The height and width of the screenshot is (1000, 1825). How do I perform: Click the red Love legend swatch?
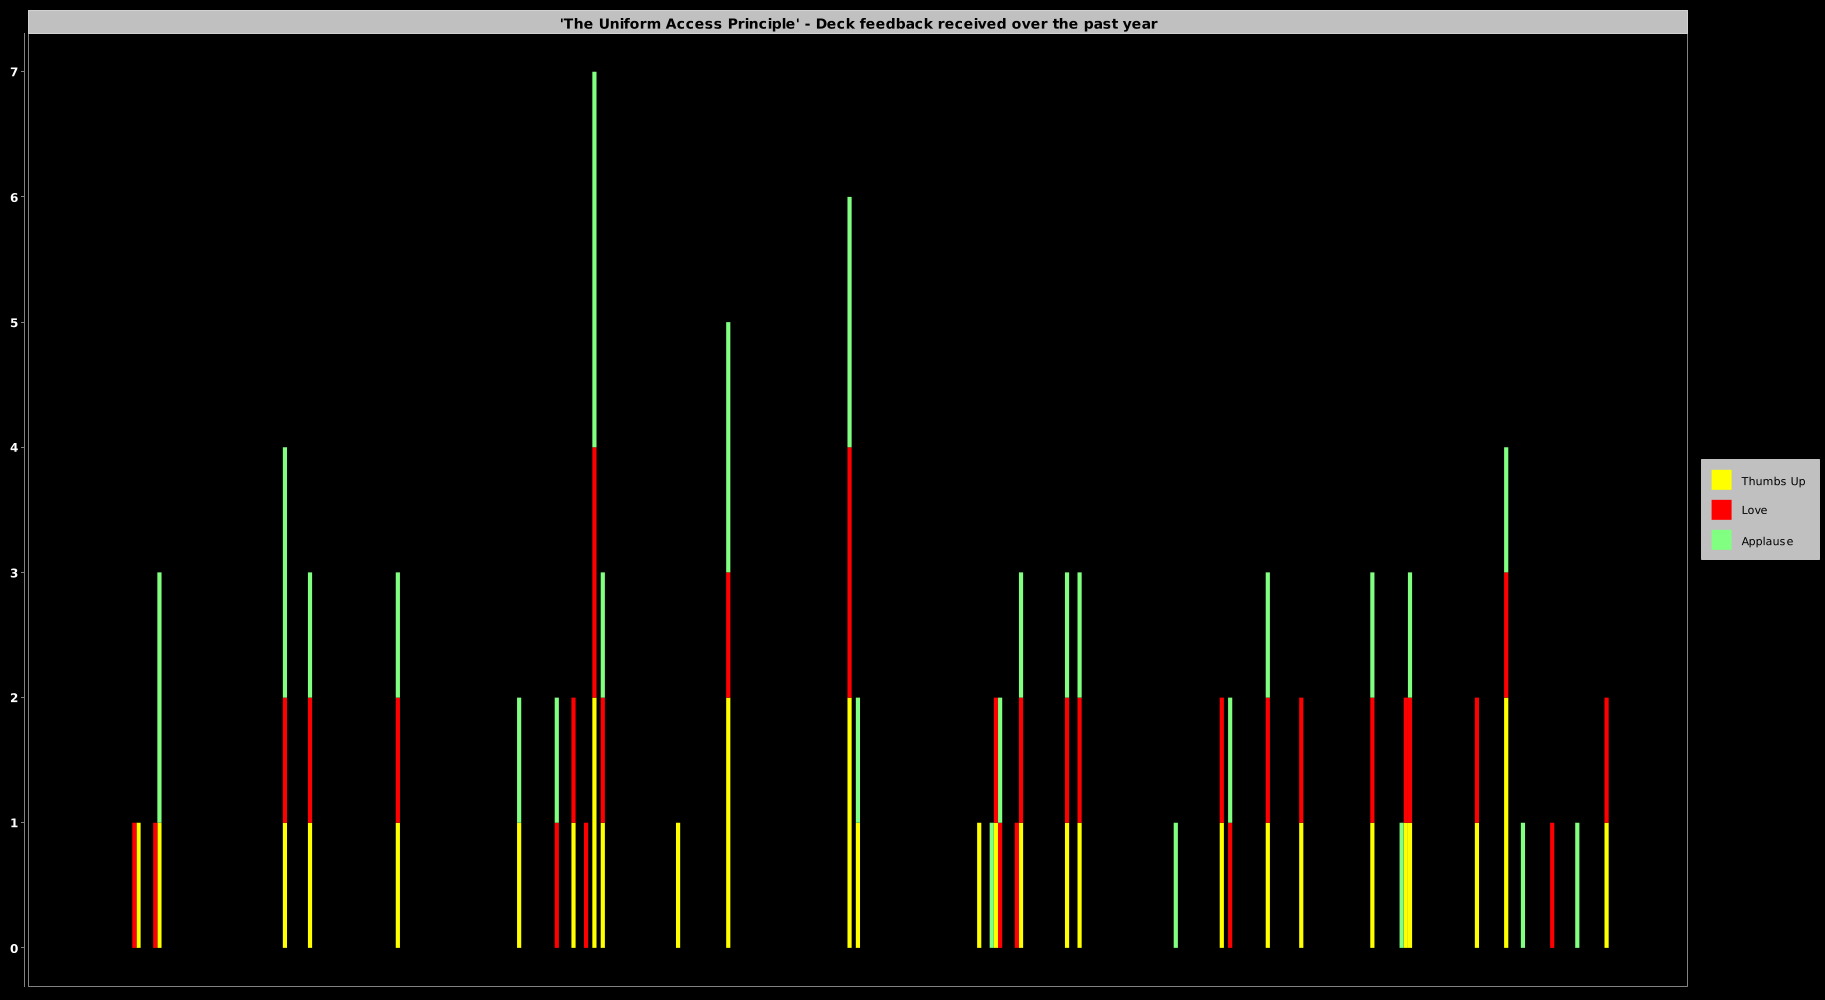[x=1721, y=510]
